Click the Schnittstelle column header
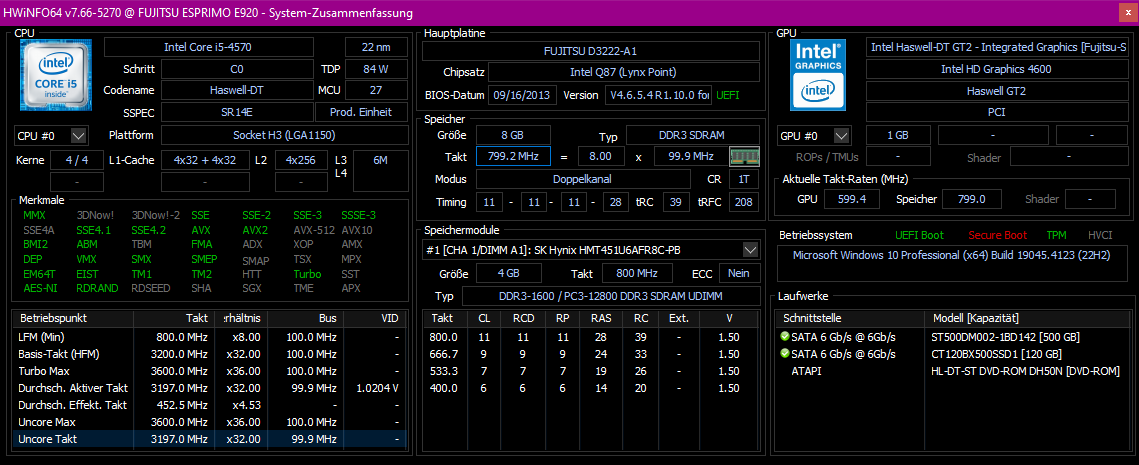 851,318
